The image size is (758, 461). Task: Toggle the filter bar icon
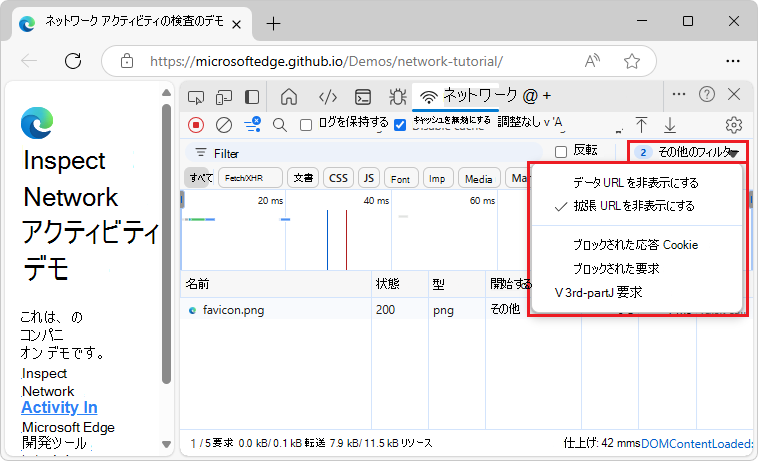(252, 125)
